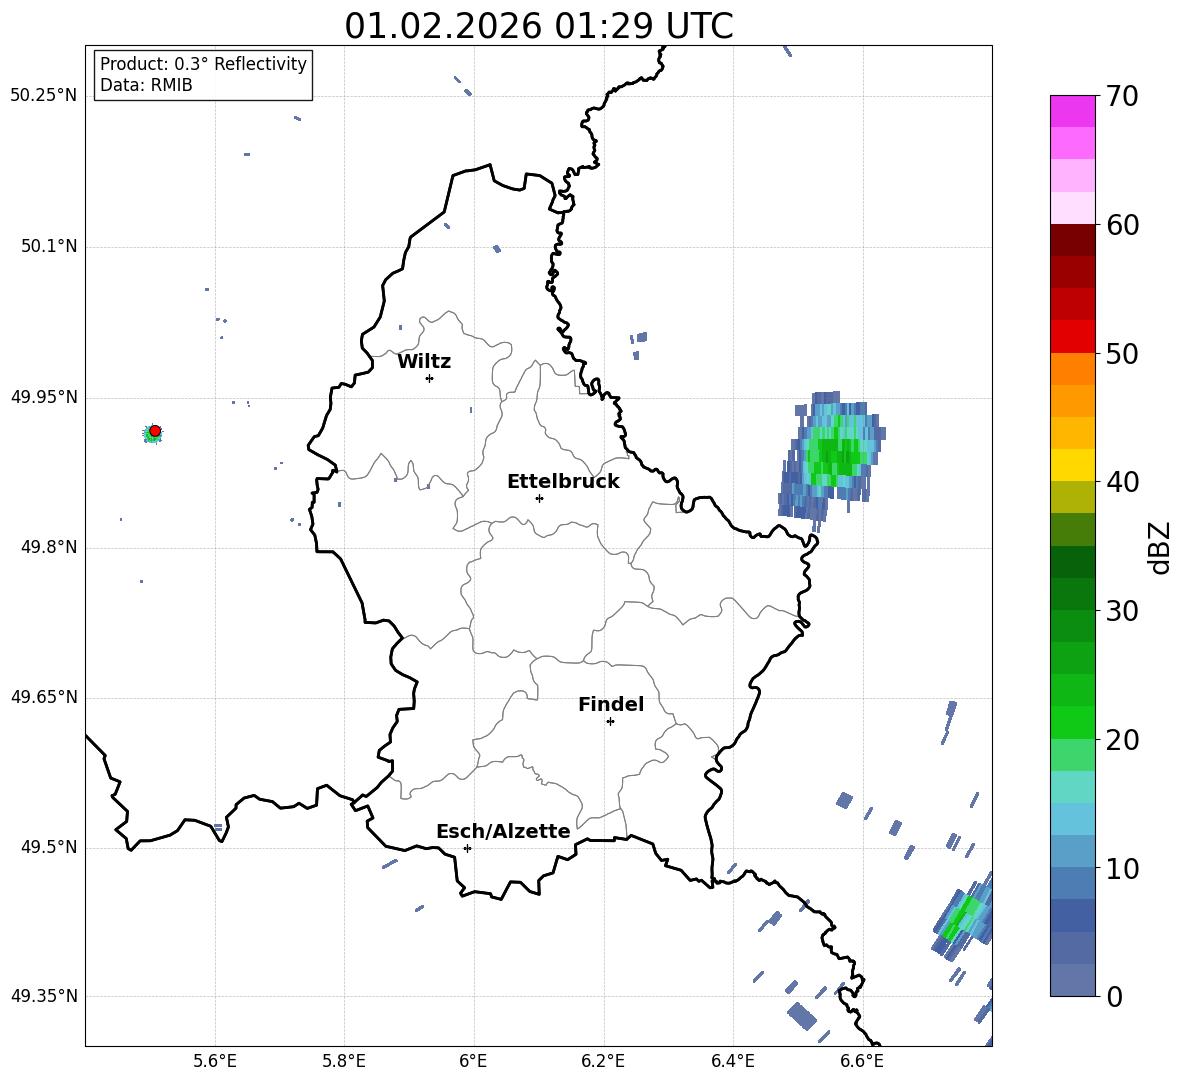The image size is (1184, 1081).
Task: Click the colorbar tick label 60
Action: point(1123,225)
